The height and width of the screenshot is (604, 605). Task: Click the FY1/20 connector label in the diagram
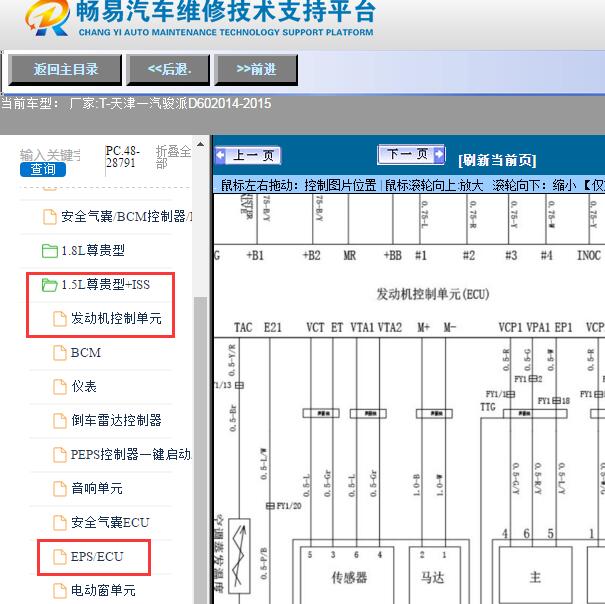coord(289,506)
